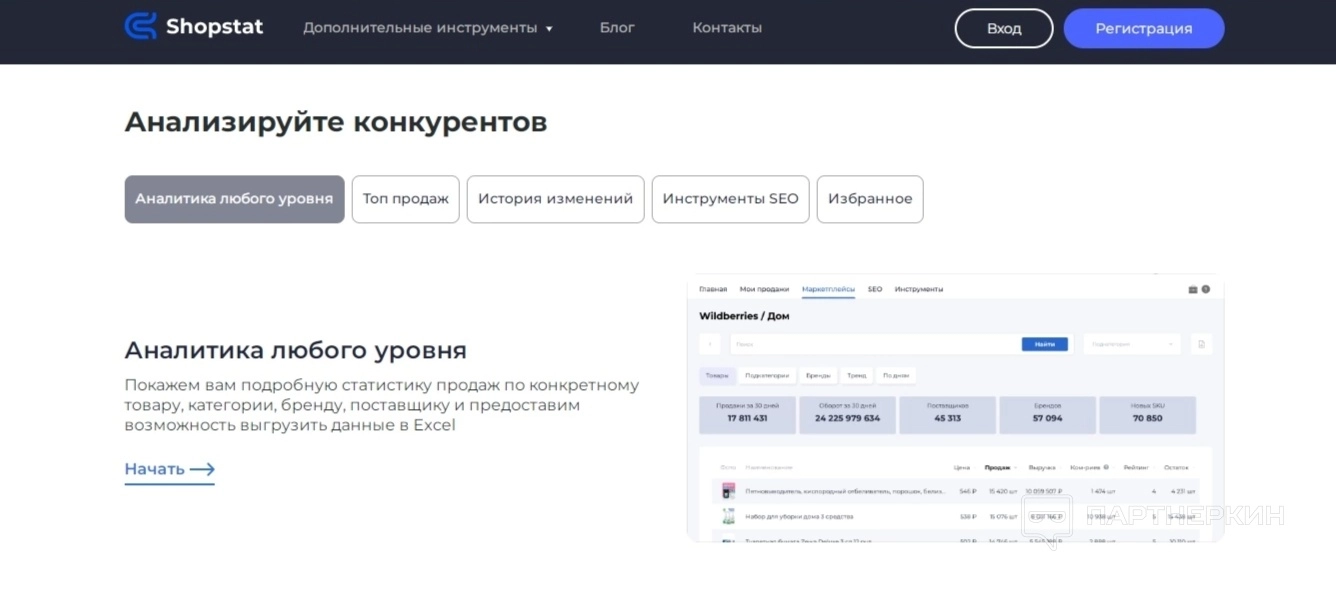Open the Блог menu item

pos(617,28)
